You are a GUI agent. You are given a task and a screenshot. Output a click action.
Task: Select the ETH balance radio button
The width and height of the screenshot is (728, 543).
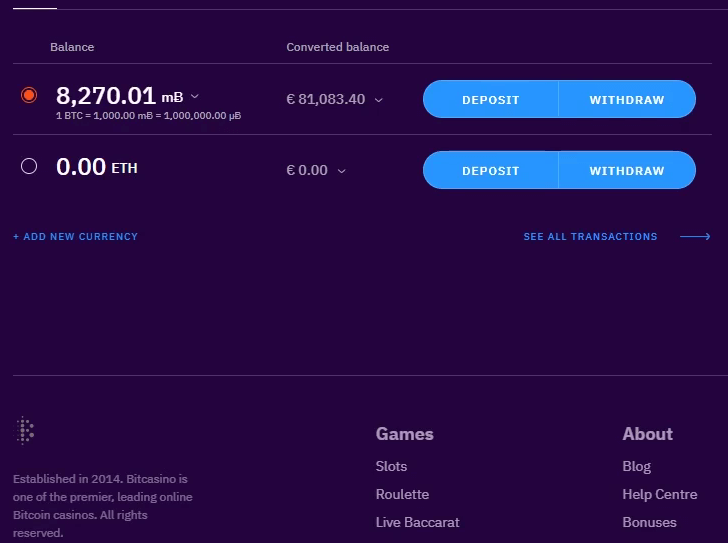tap(29, 166)
